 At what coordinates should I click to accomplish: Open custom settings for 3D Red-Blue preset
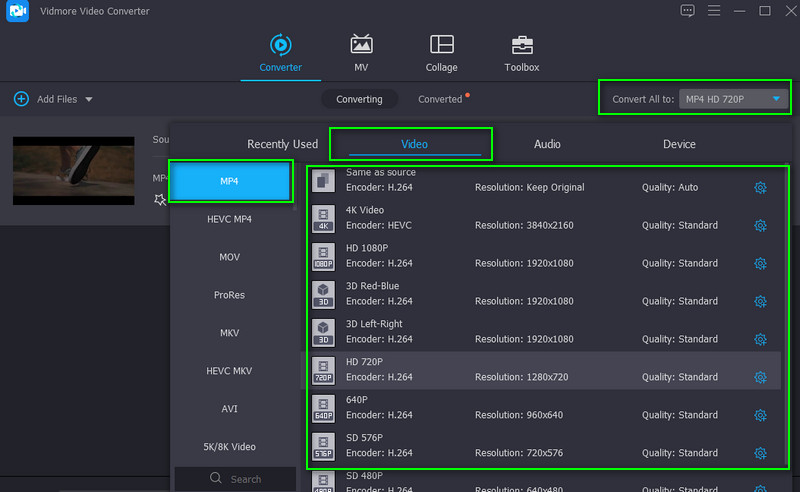point(759,301)
